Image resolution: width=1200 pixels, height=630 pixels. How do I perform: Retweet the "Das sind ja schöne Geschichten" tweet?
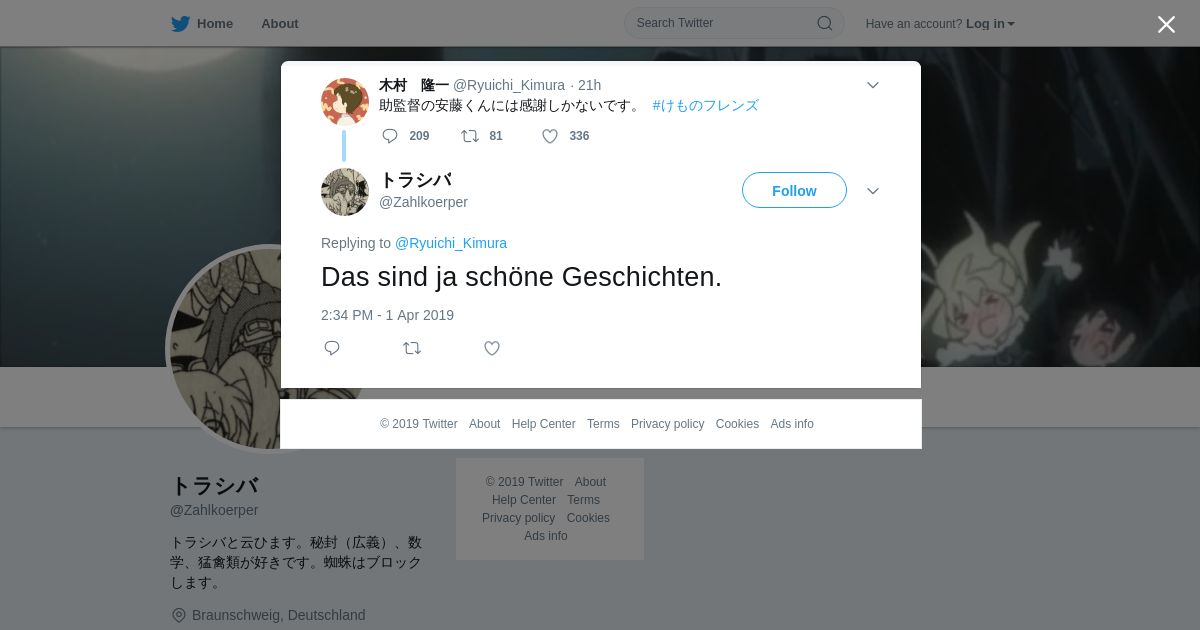tap(412, 348)
